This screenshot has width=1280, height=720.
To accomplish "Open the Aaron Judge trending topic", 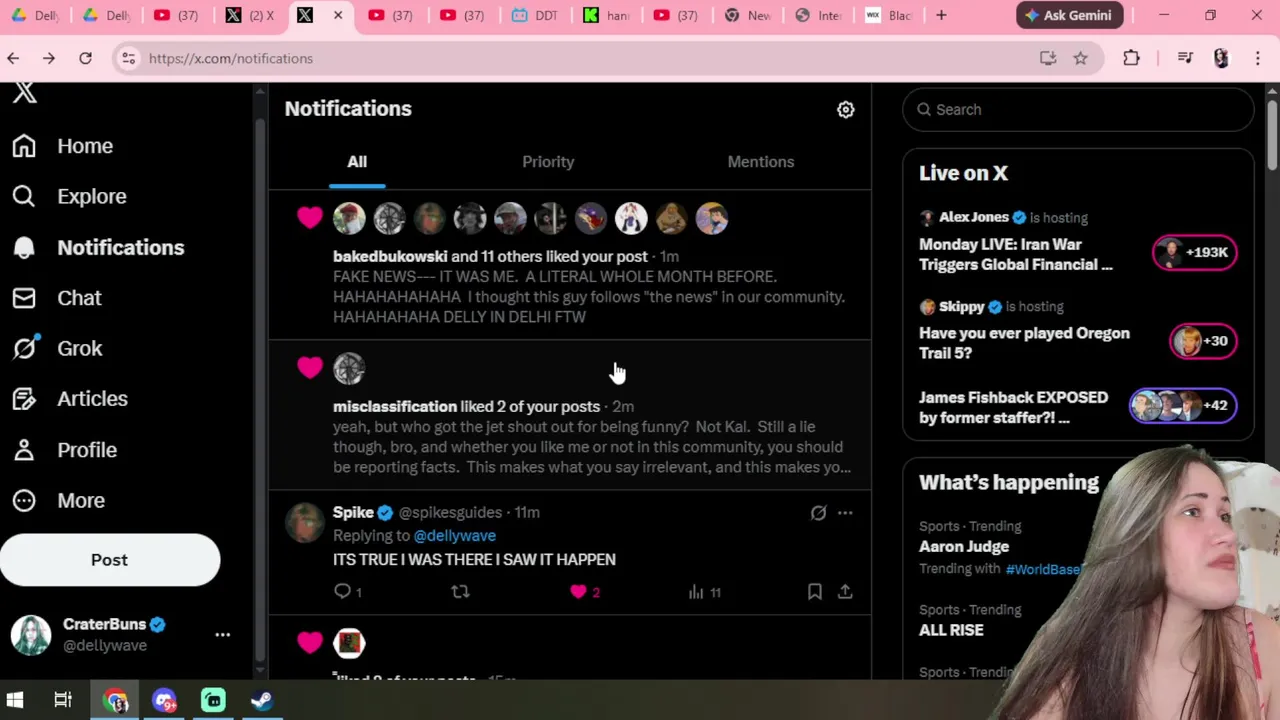I will 964,547.
